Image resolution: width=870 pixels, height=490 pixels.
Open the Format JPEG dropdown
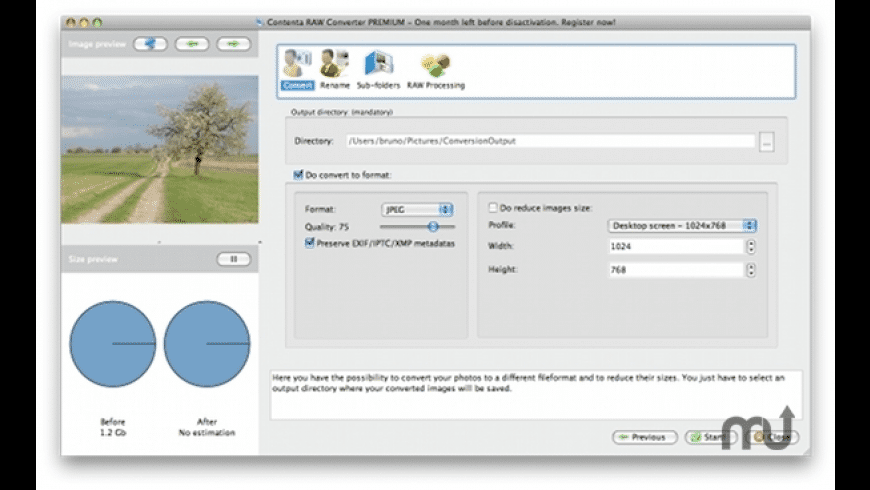coord(417,209)
